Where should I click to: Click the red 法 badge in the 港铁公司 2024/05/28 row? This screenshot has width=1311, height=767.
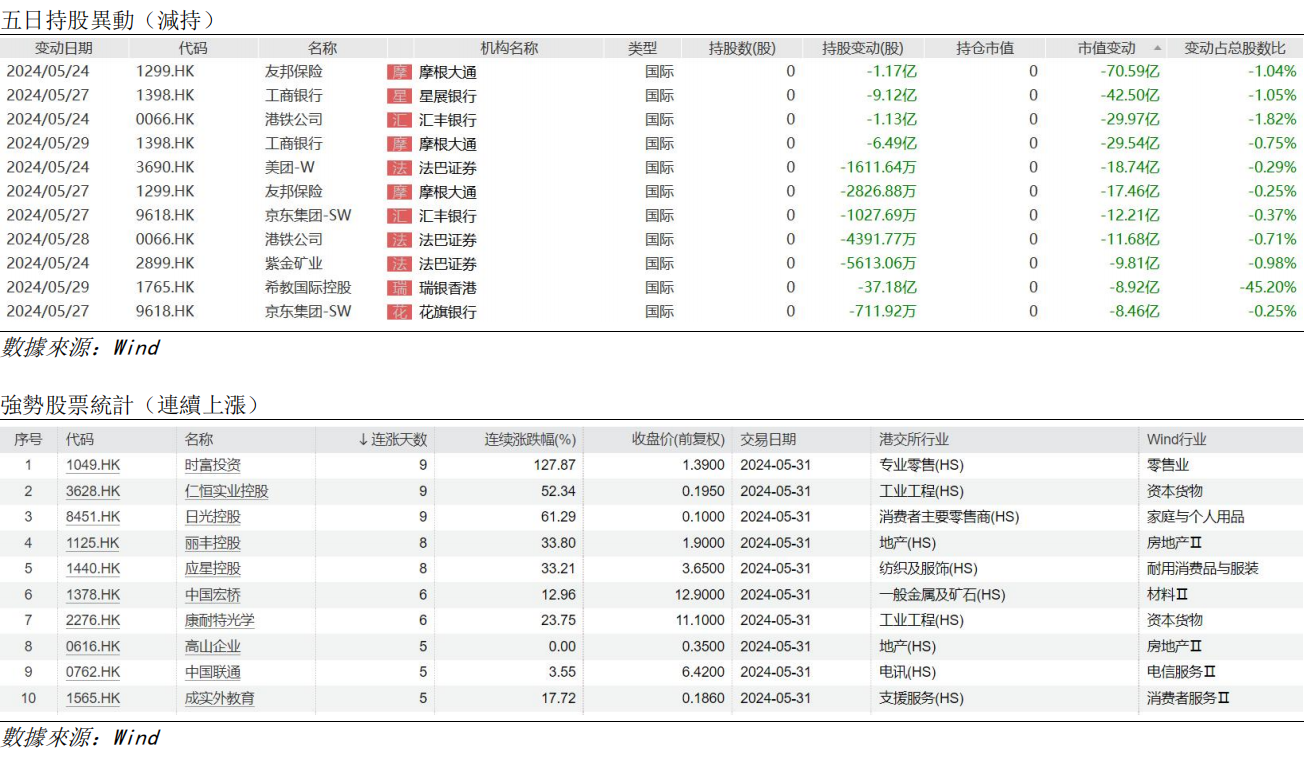pos(399,240)
